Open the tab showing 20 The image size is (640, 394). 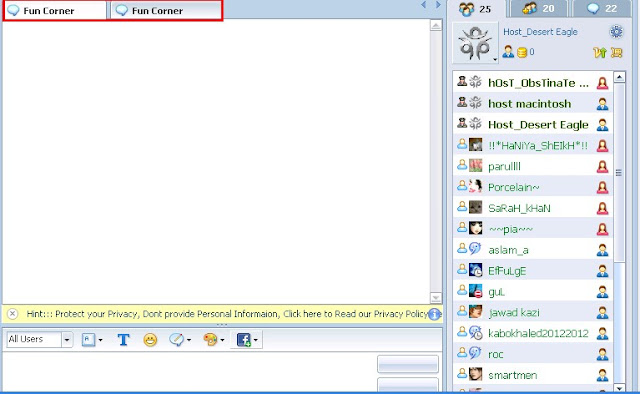click(x=539, y=9)
